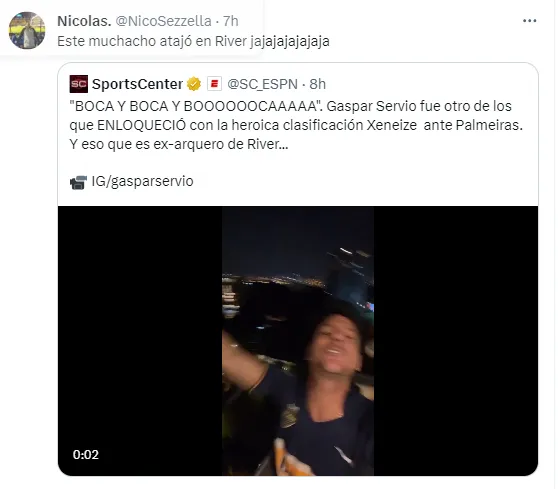Click the black left side of the video
The image size is (558, 489).
click(140, 341)
